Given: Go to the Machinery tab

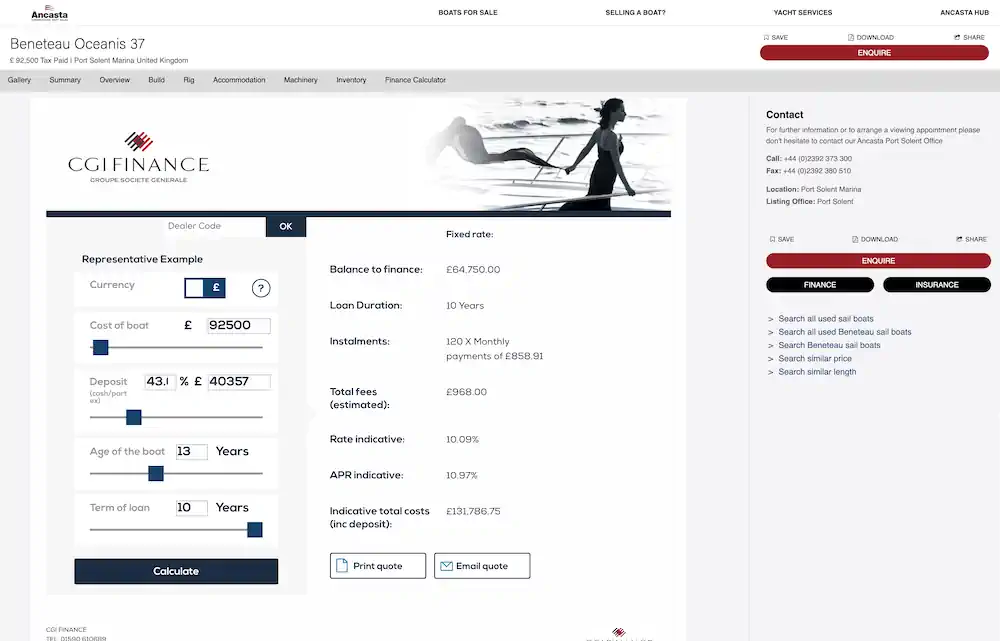Looking at the screenshot, I should pos(300,80).
